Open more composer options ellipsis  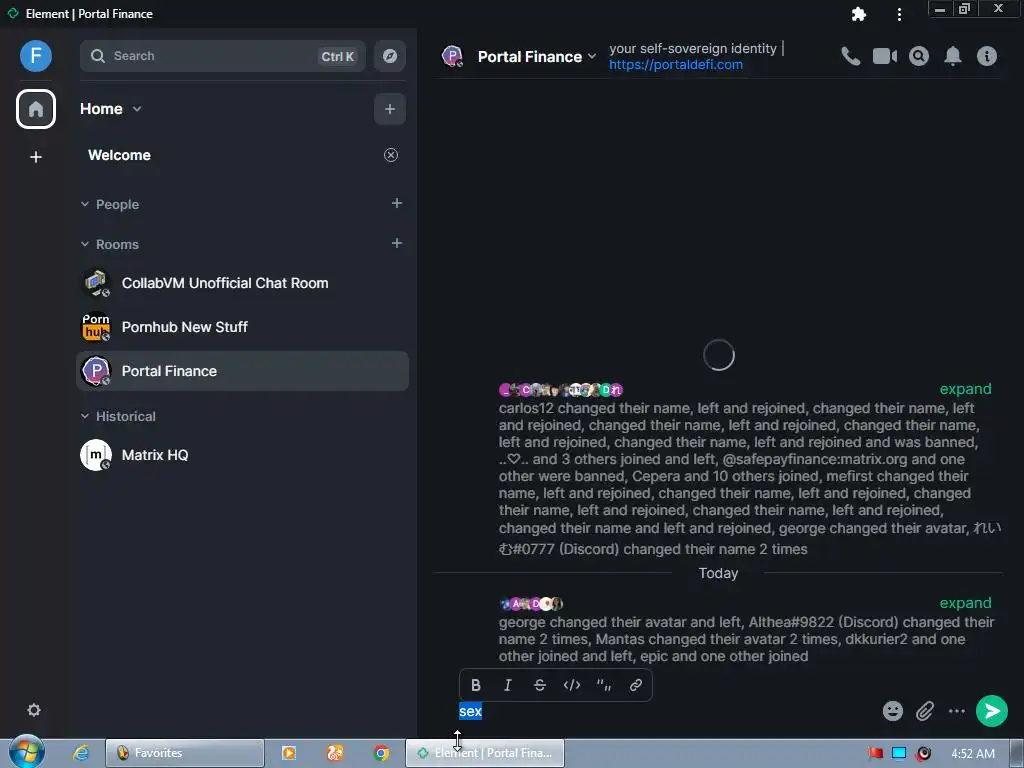point(957,711)
